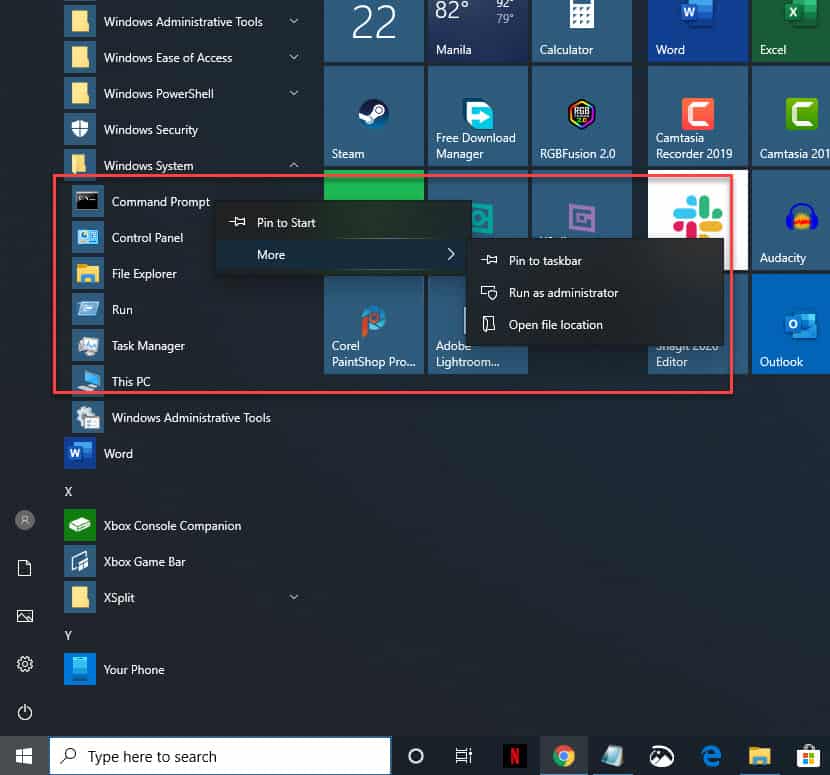Screen dimensions: 830x775
Task: Click the Type here to search box
Action: [x=220, y=756]
